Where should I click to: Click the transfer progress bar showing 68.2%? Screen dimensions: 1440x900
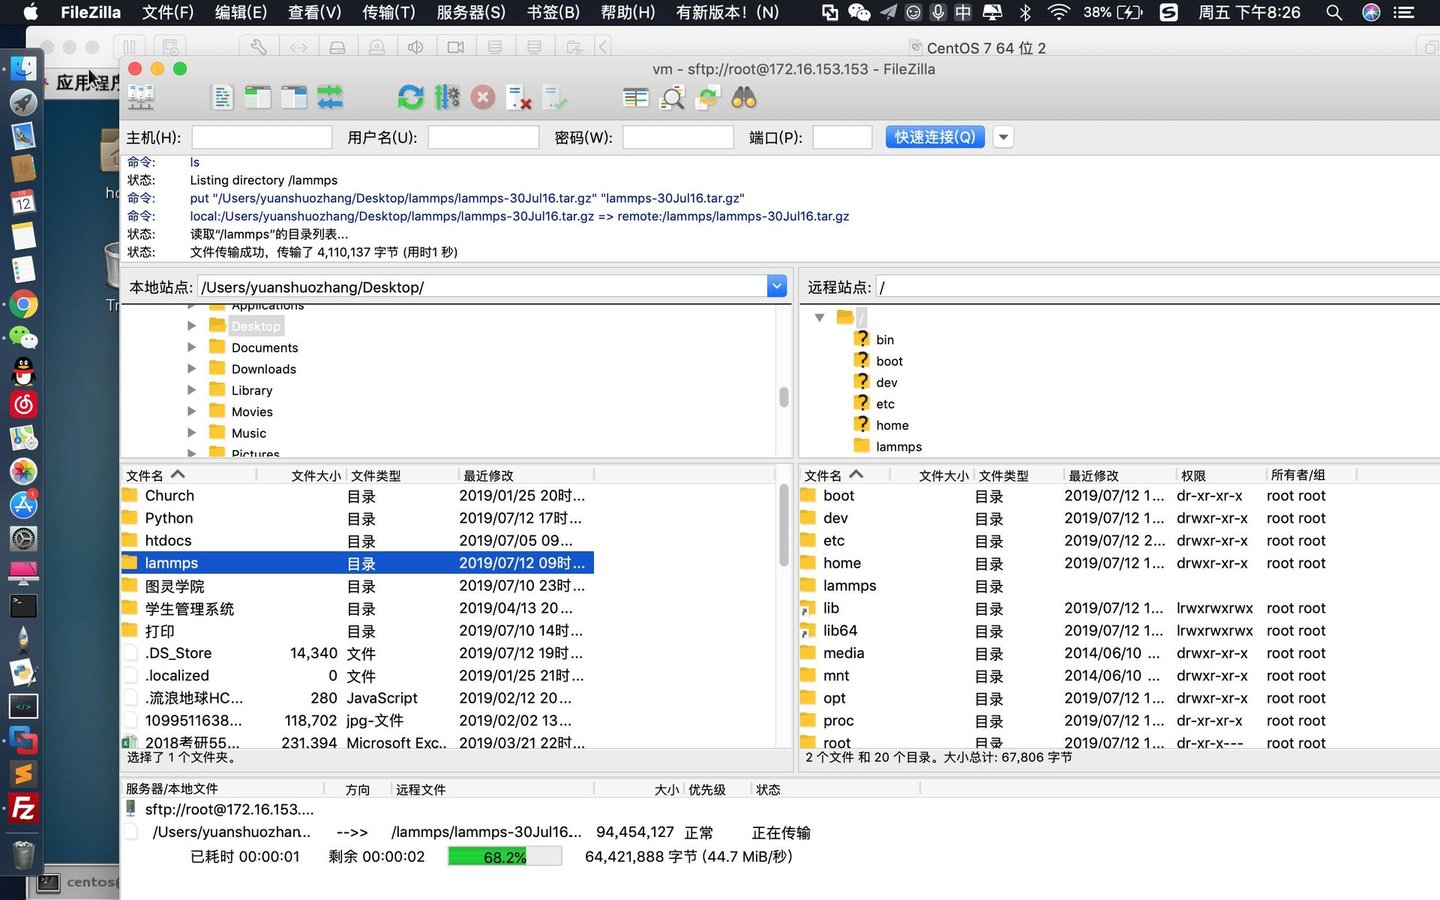click(x=504, y=856)
